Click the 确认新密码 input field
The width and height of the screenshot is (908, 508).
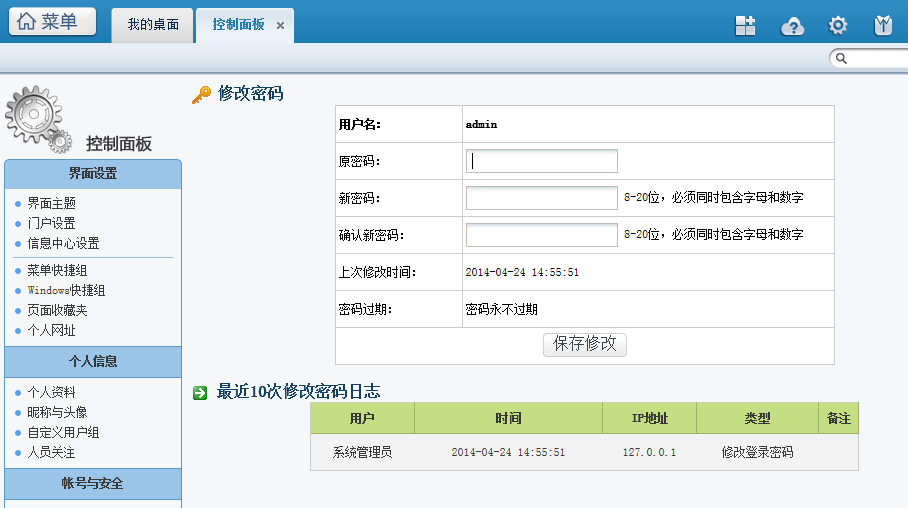(x=542, y=235)
